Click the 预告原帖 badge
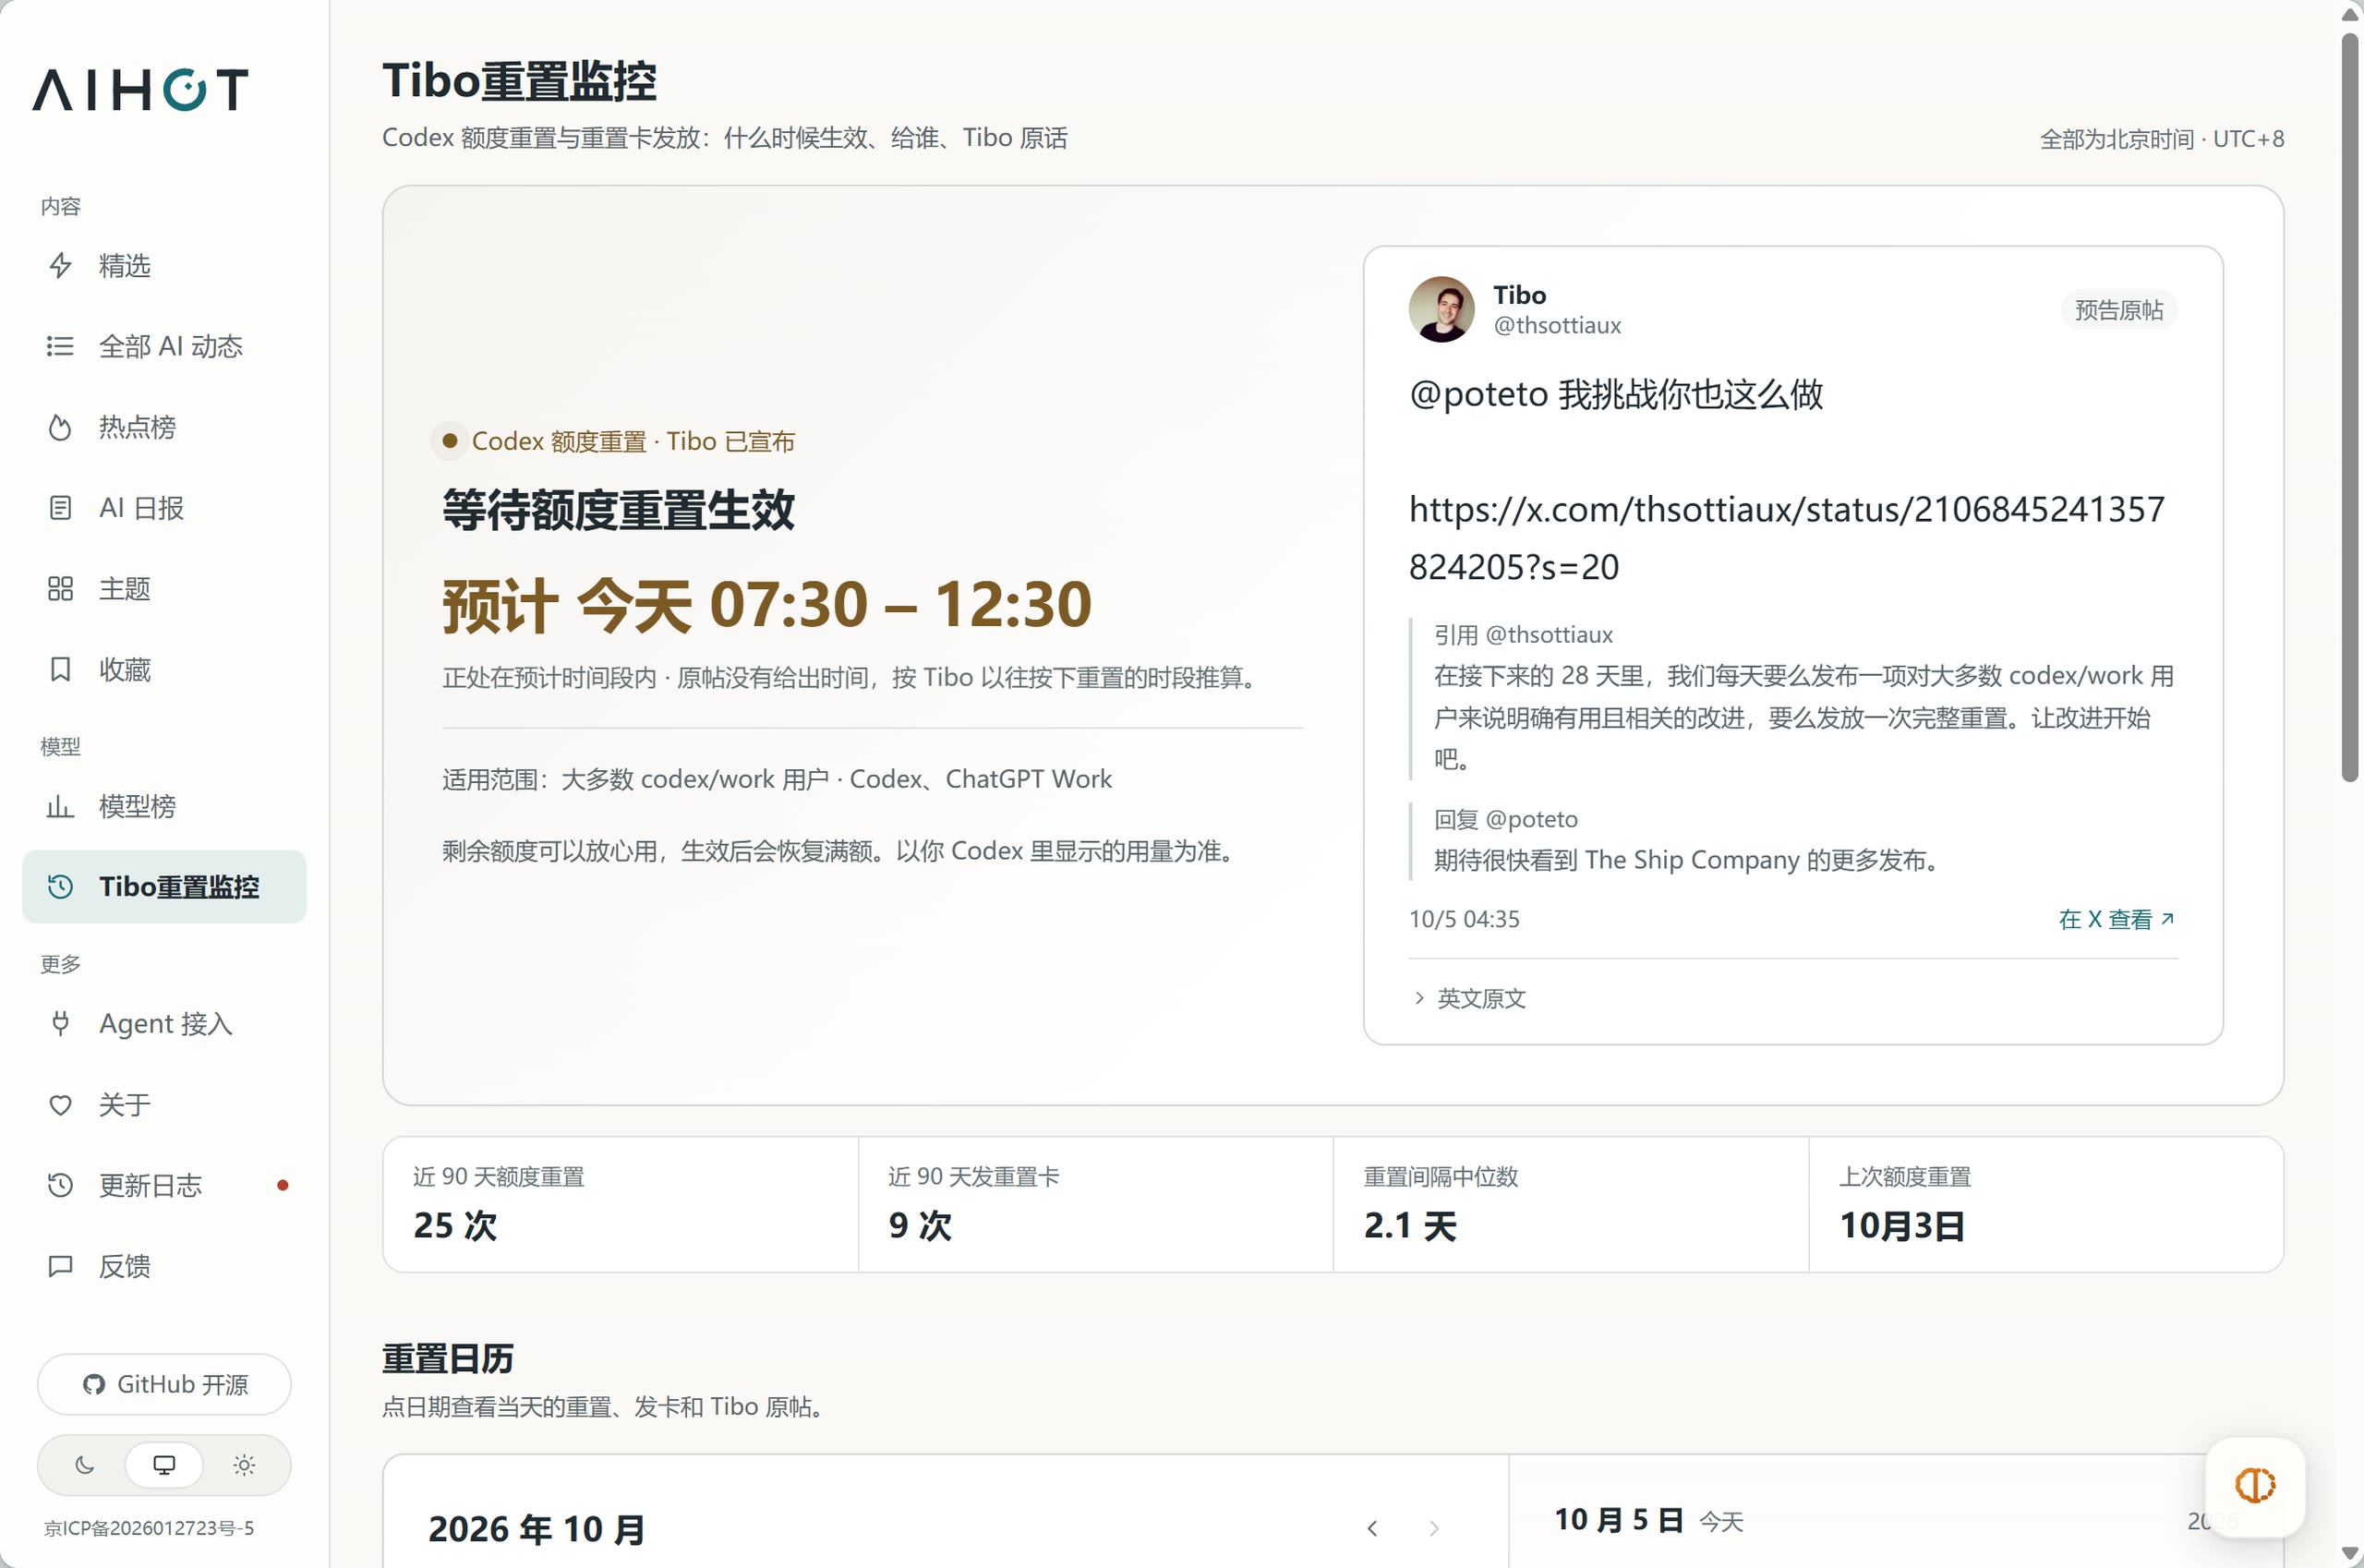 click(2119, 310)
